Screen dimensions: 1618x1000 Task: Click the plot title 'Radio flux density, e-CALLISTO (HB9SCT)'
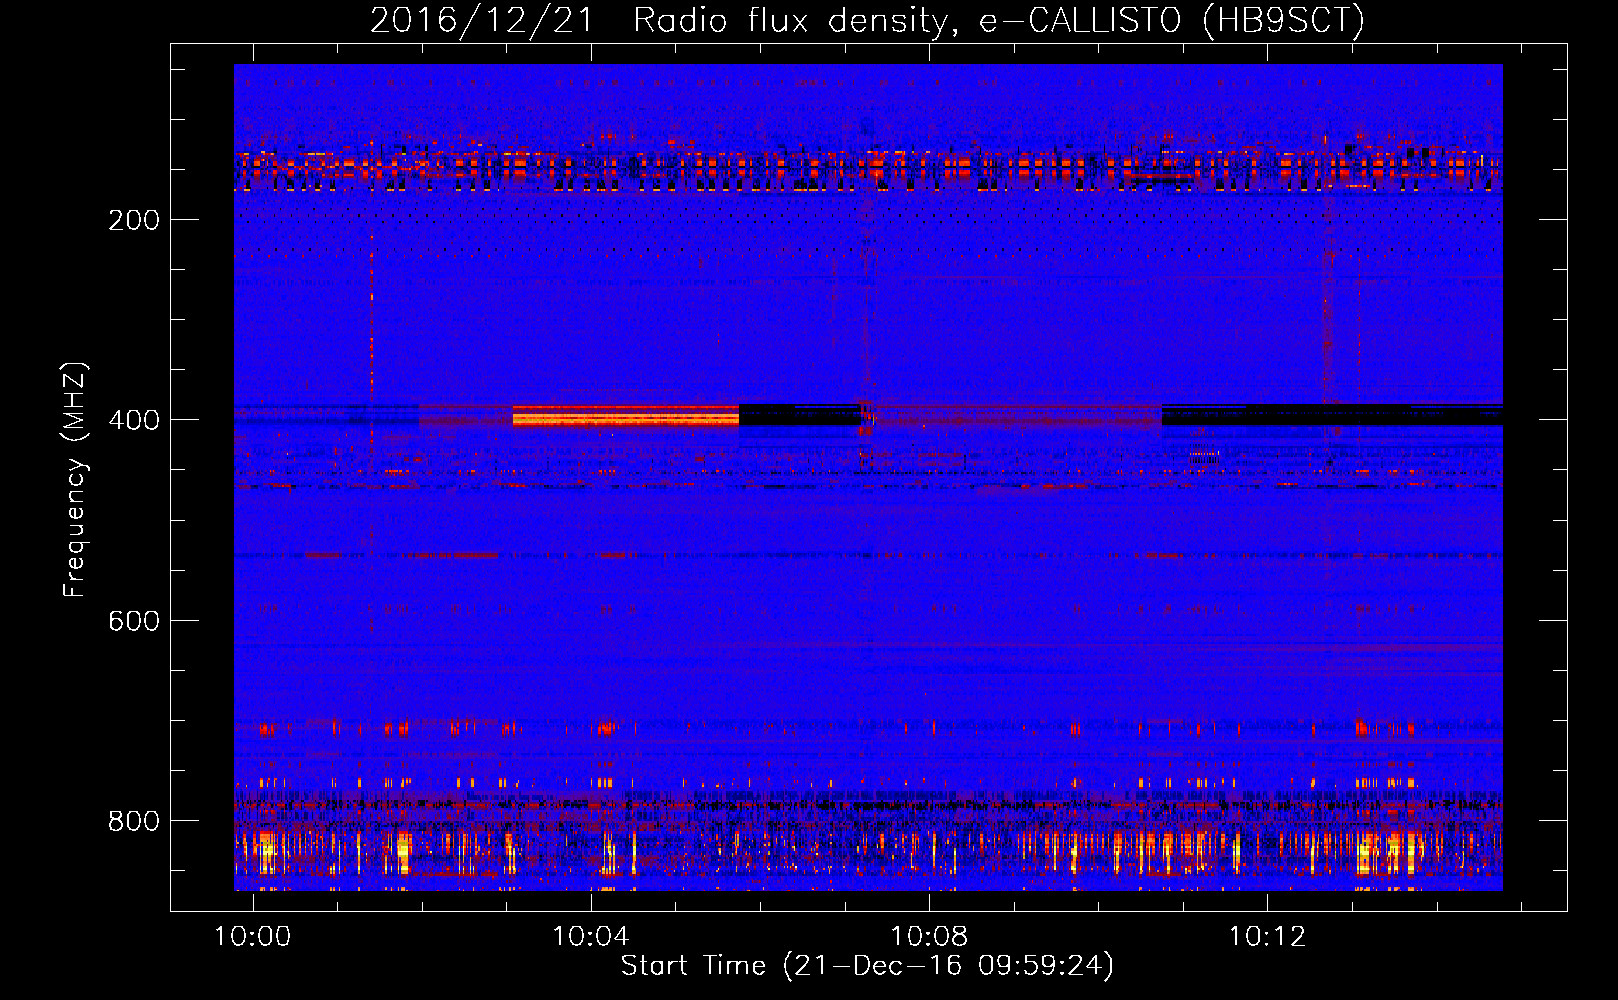coord(999,20)
